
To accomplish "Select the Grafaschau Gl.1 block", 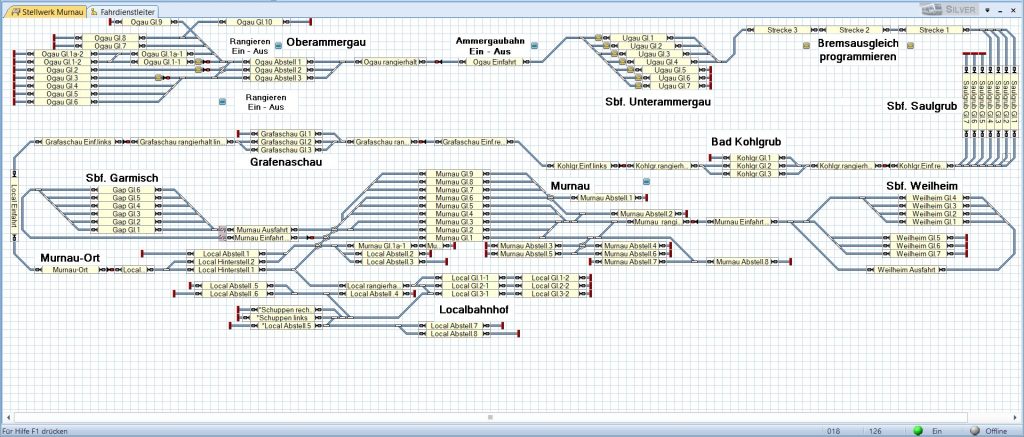I will coord(286,134).
